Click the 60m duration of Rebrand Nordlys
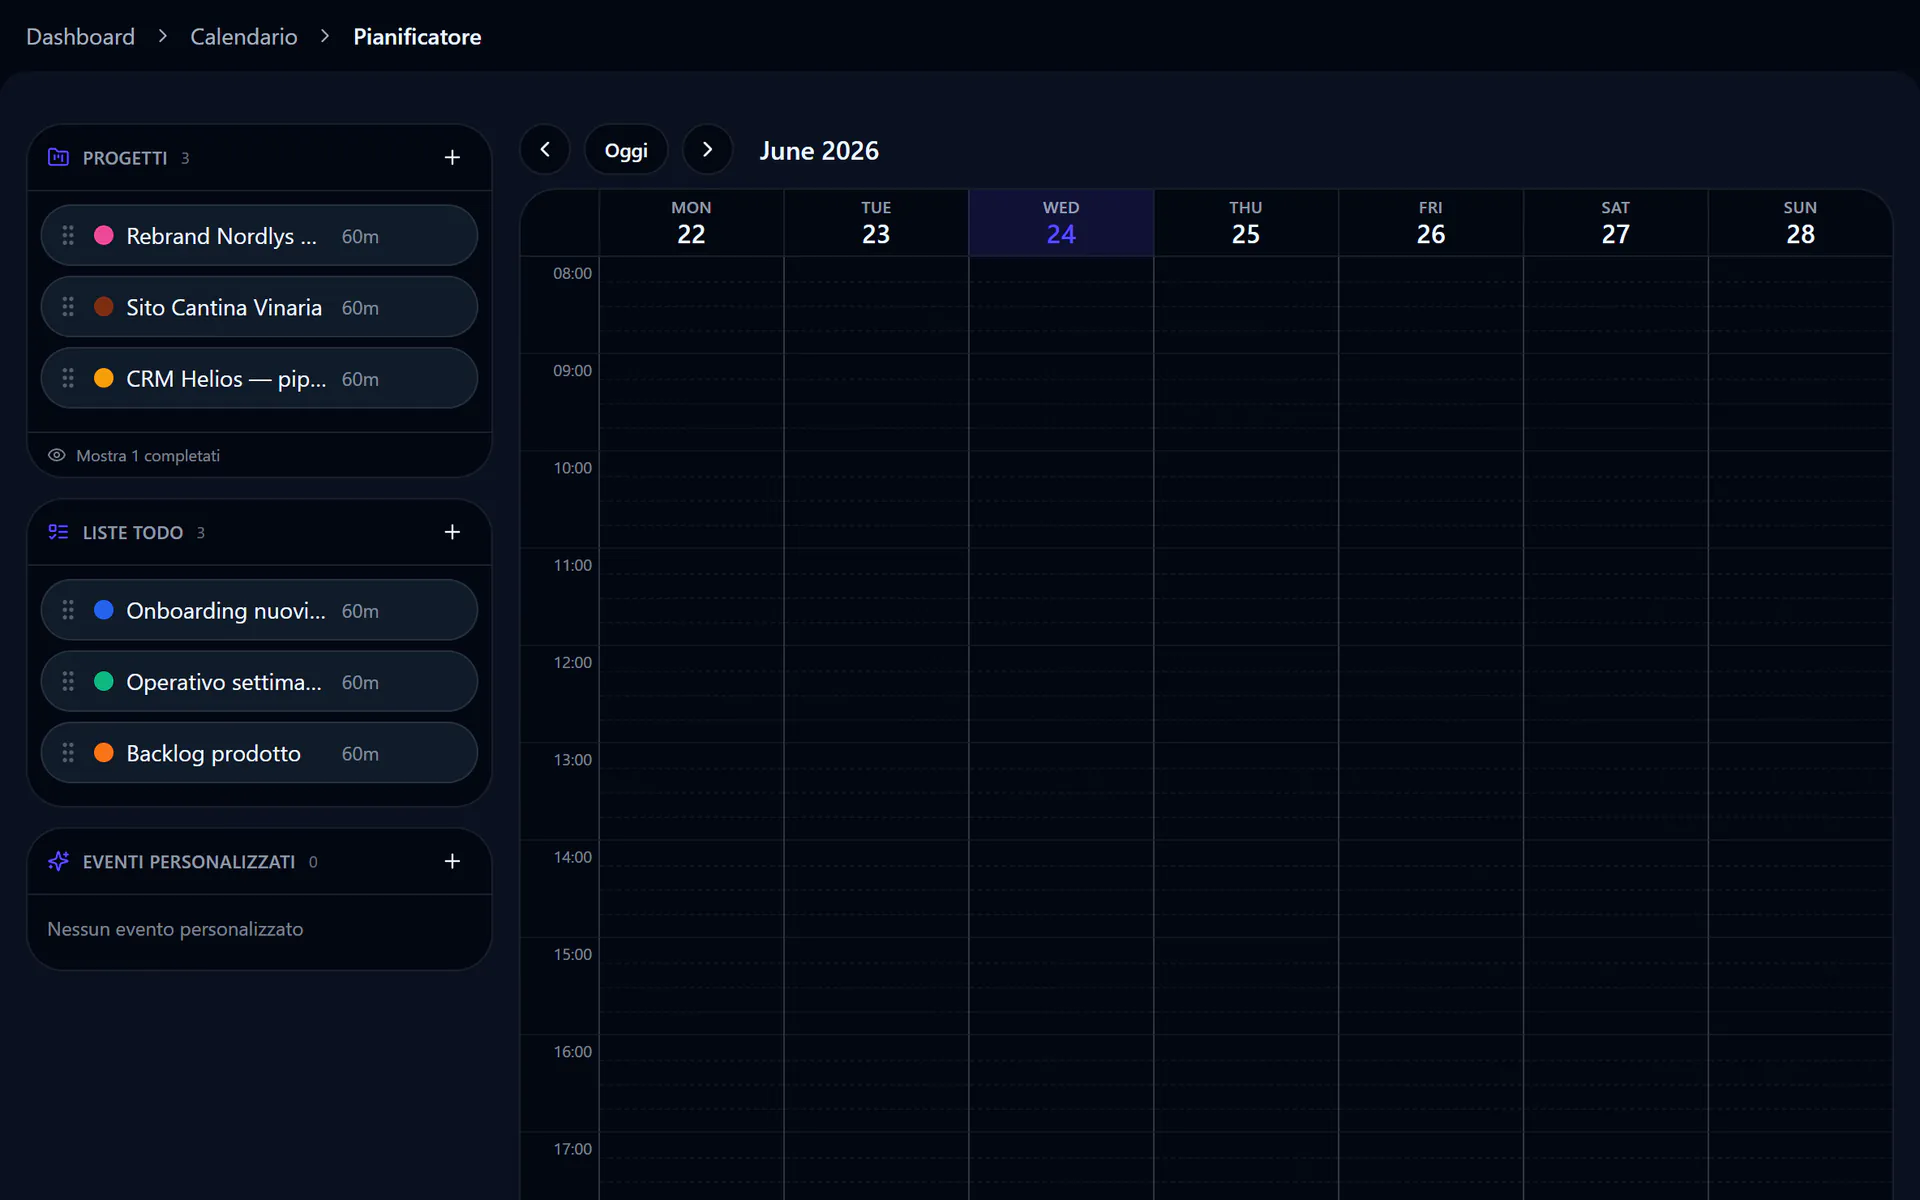Viewport: 1920px width, 1200px height. [360, 237]
